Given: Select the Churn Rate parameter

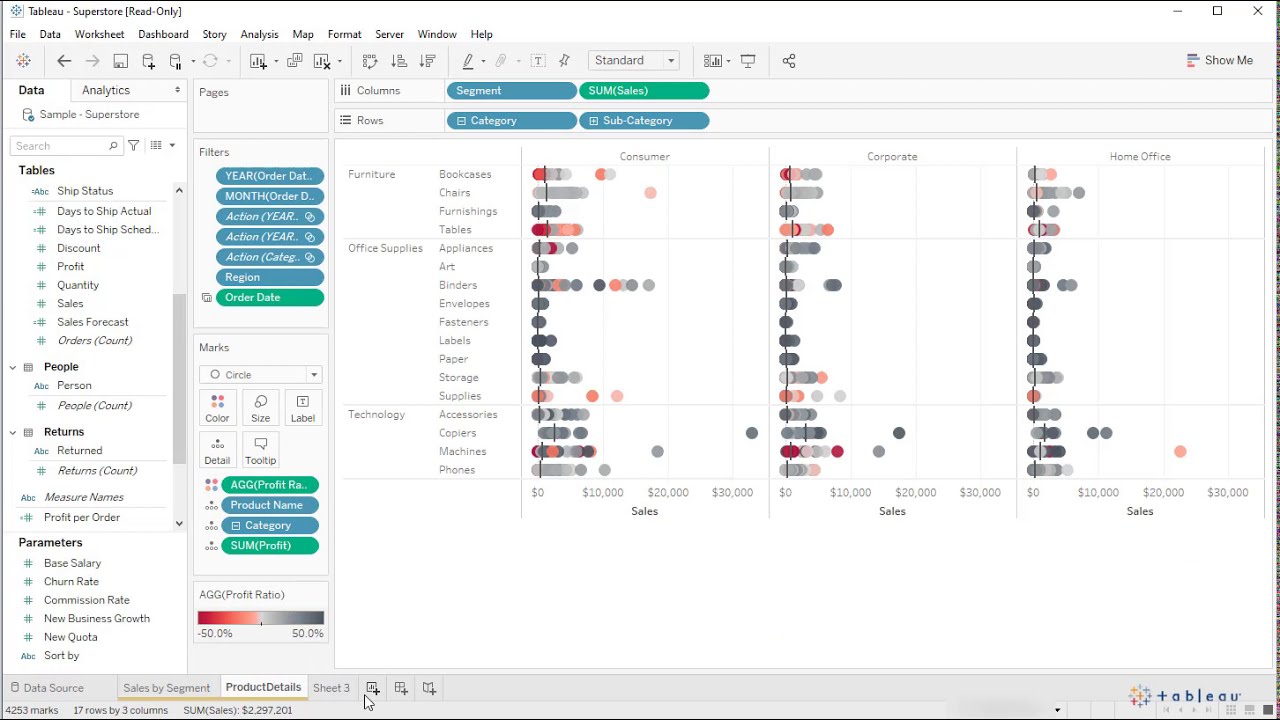Looking at the screenshot, I should [71, 582].
